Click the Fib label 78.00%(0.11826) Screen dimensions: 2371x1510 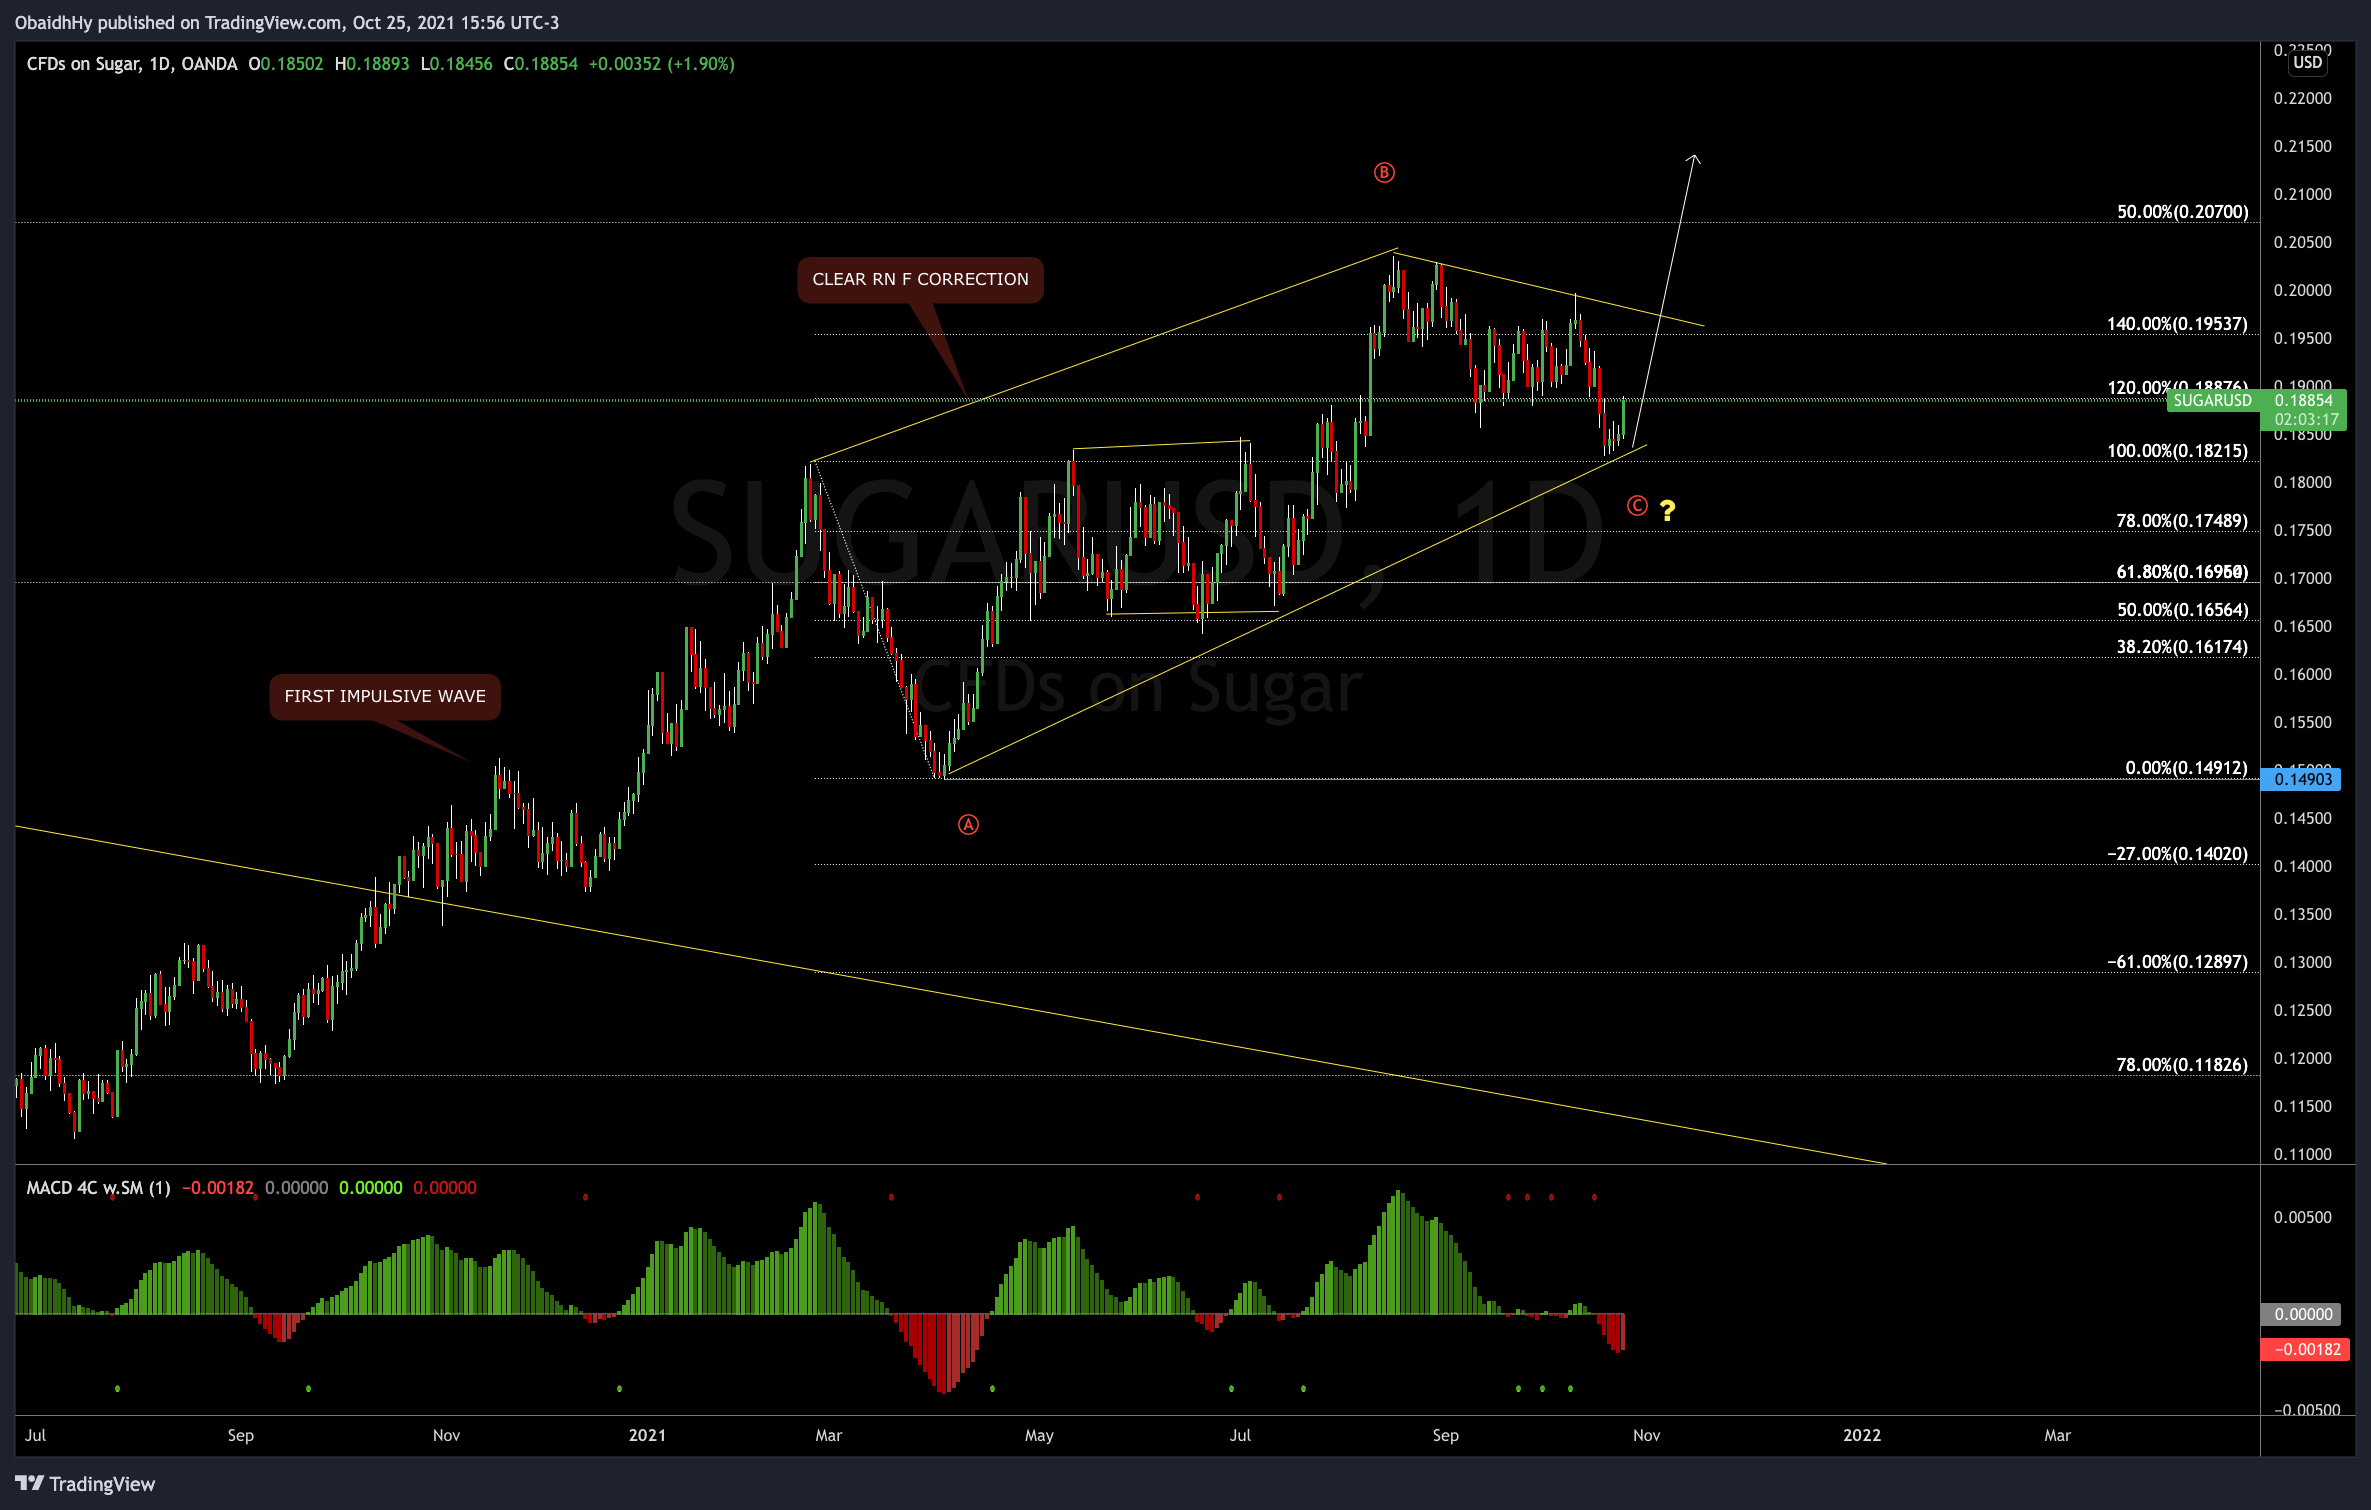point(2182,1065)
